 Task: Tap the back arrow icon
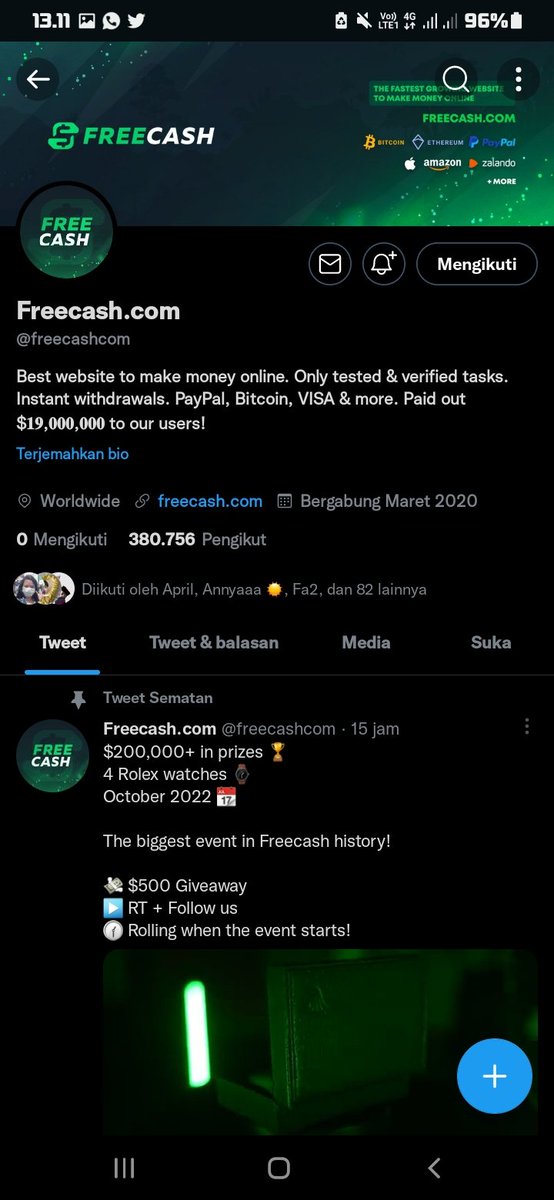point(38,80)
